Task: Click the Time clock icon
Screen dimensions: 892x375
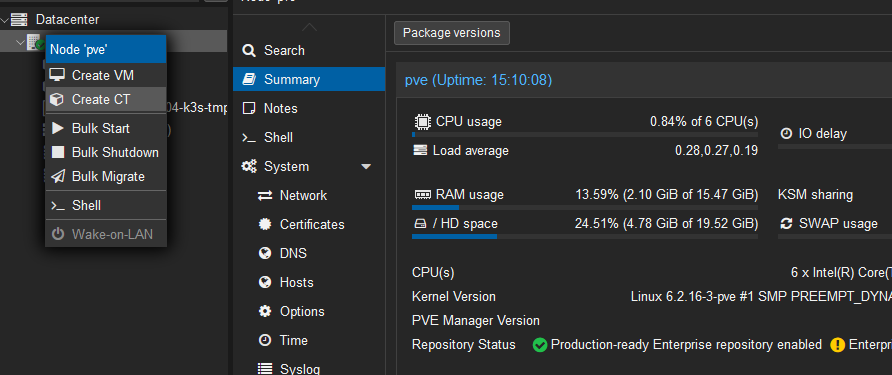Action: [x=265, y=340]
